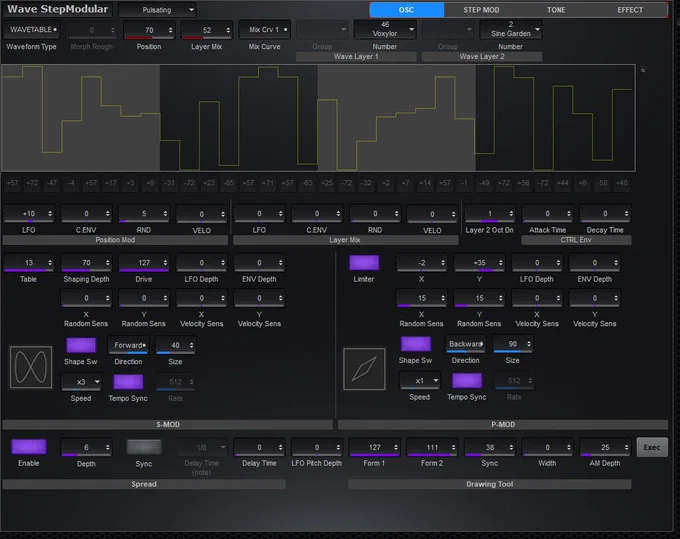Click P-MOD Size stepper showing 90

click(513, 344)
